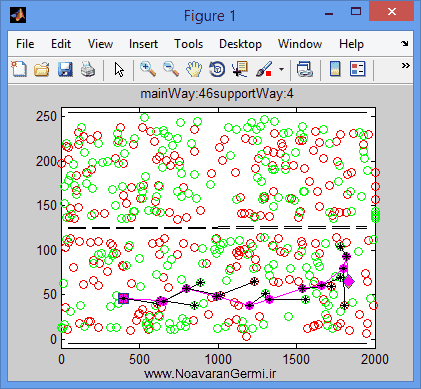421x389 pixels.
Task: Click the x-axis tick label 500
Action: coord(140,360)
